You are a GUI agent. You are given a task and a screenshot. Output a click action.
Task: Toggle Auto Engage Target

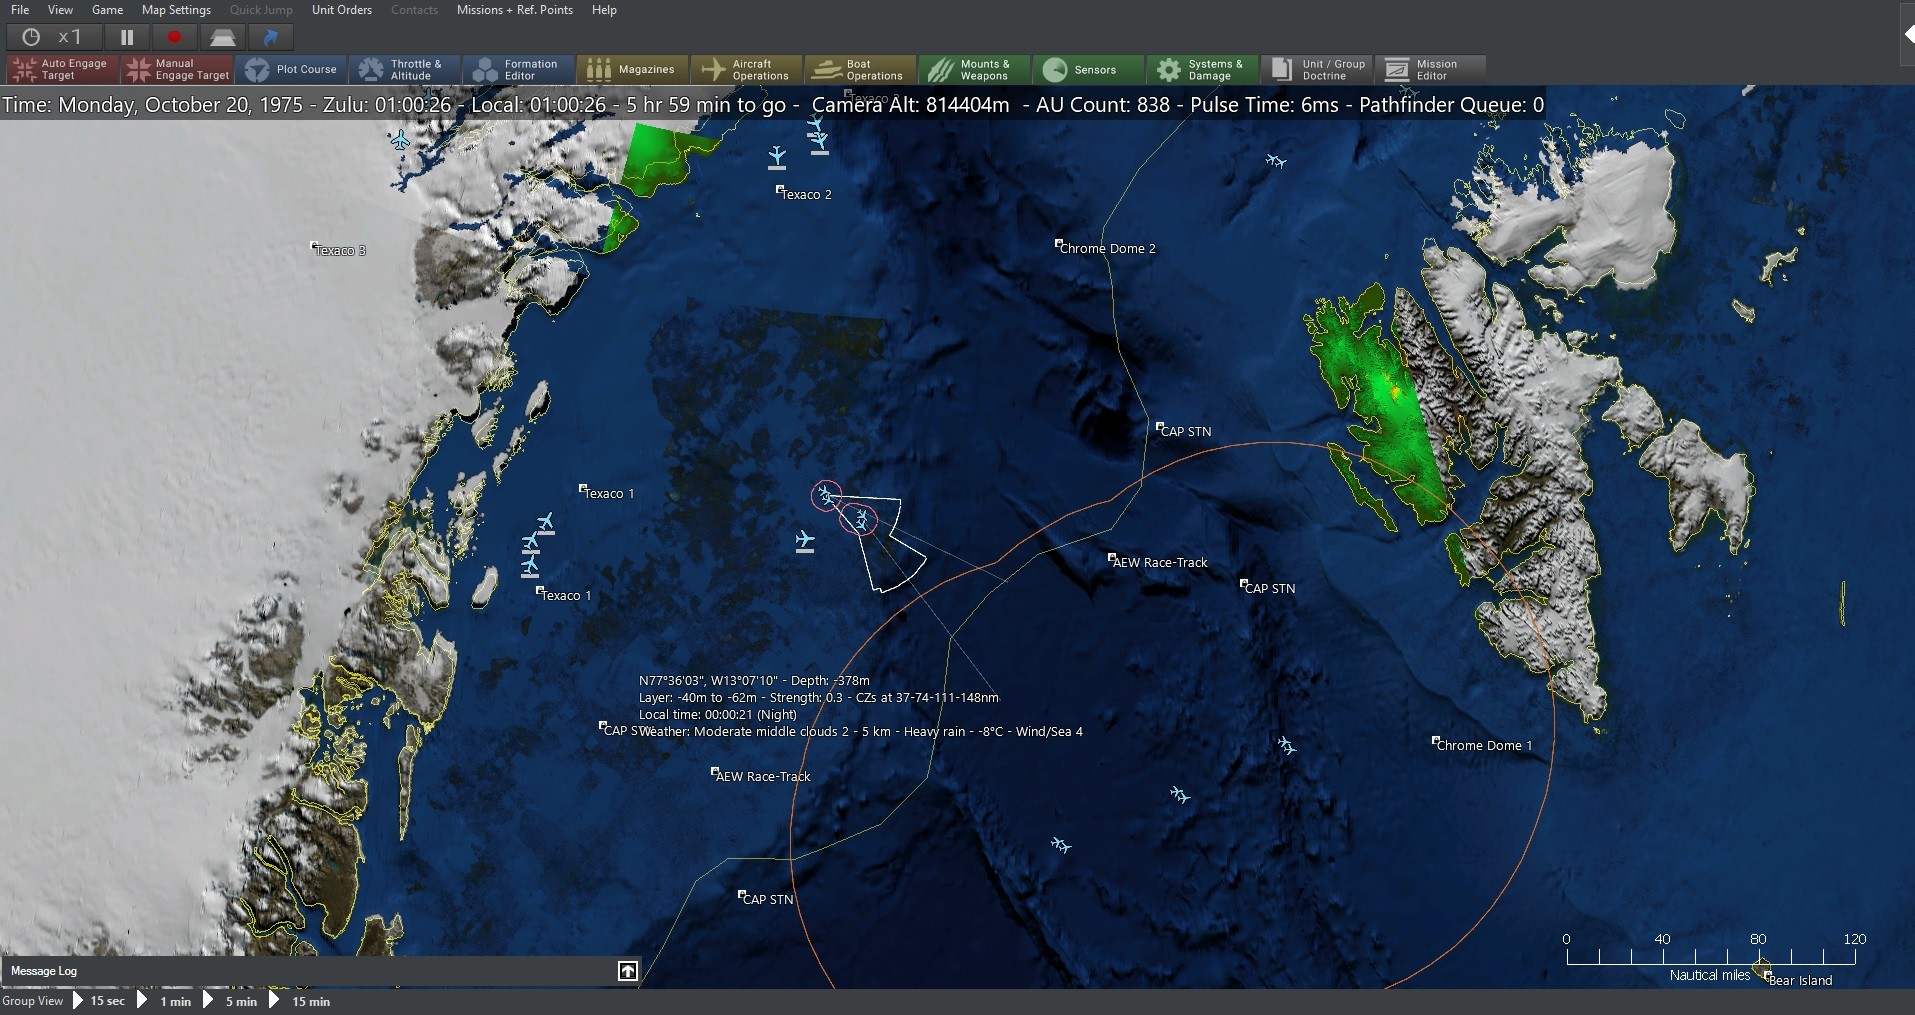[x=60, y=69]
